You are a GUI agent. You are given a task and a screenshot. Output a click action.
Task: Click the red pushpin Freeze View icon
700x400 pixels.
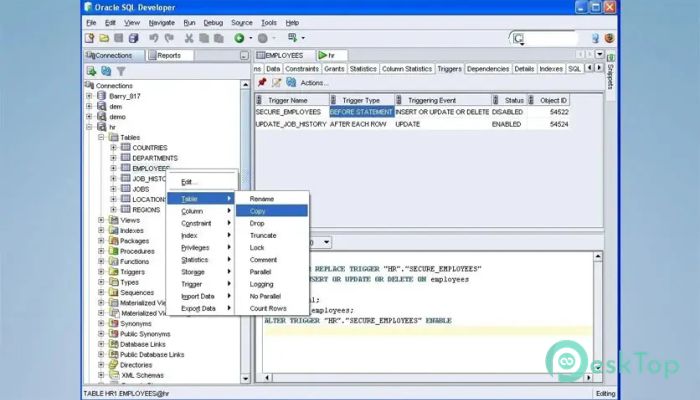(262, 83)
